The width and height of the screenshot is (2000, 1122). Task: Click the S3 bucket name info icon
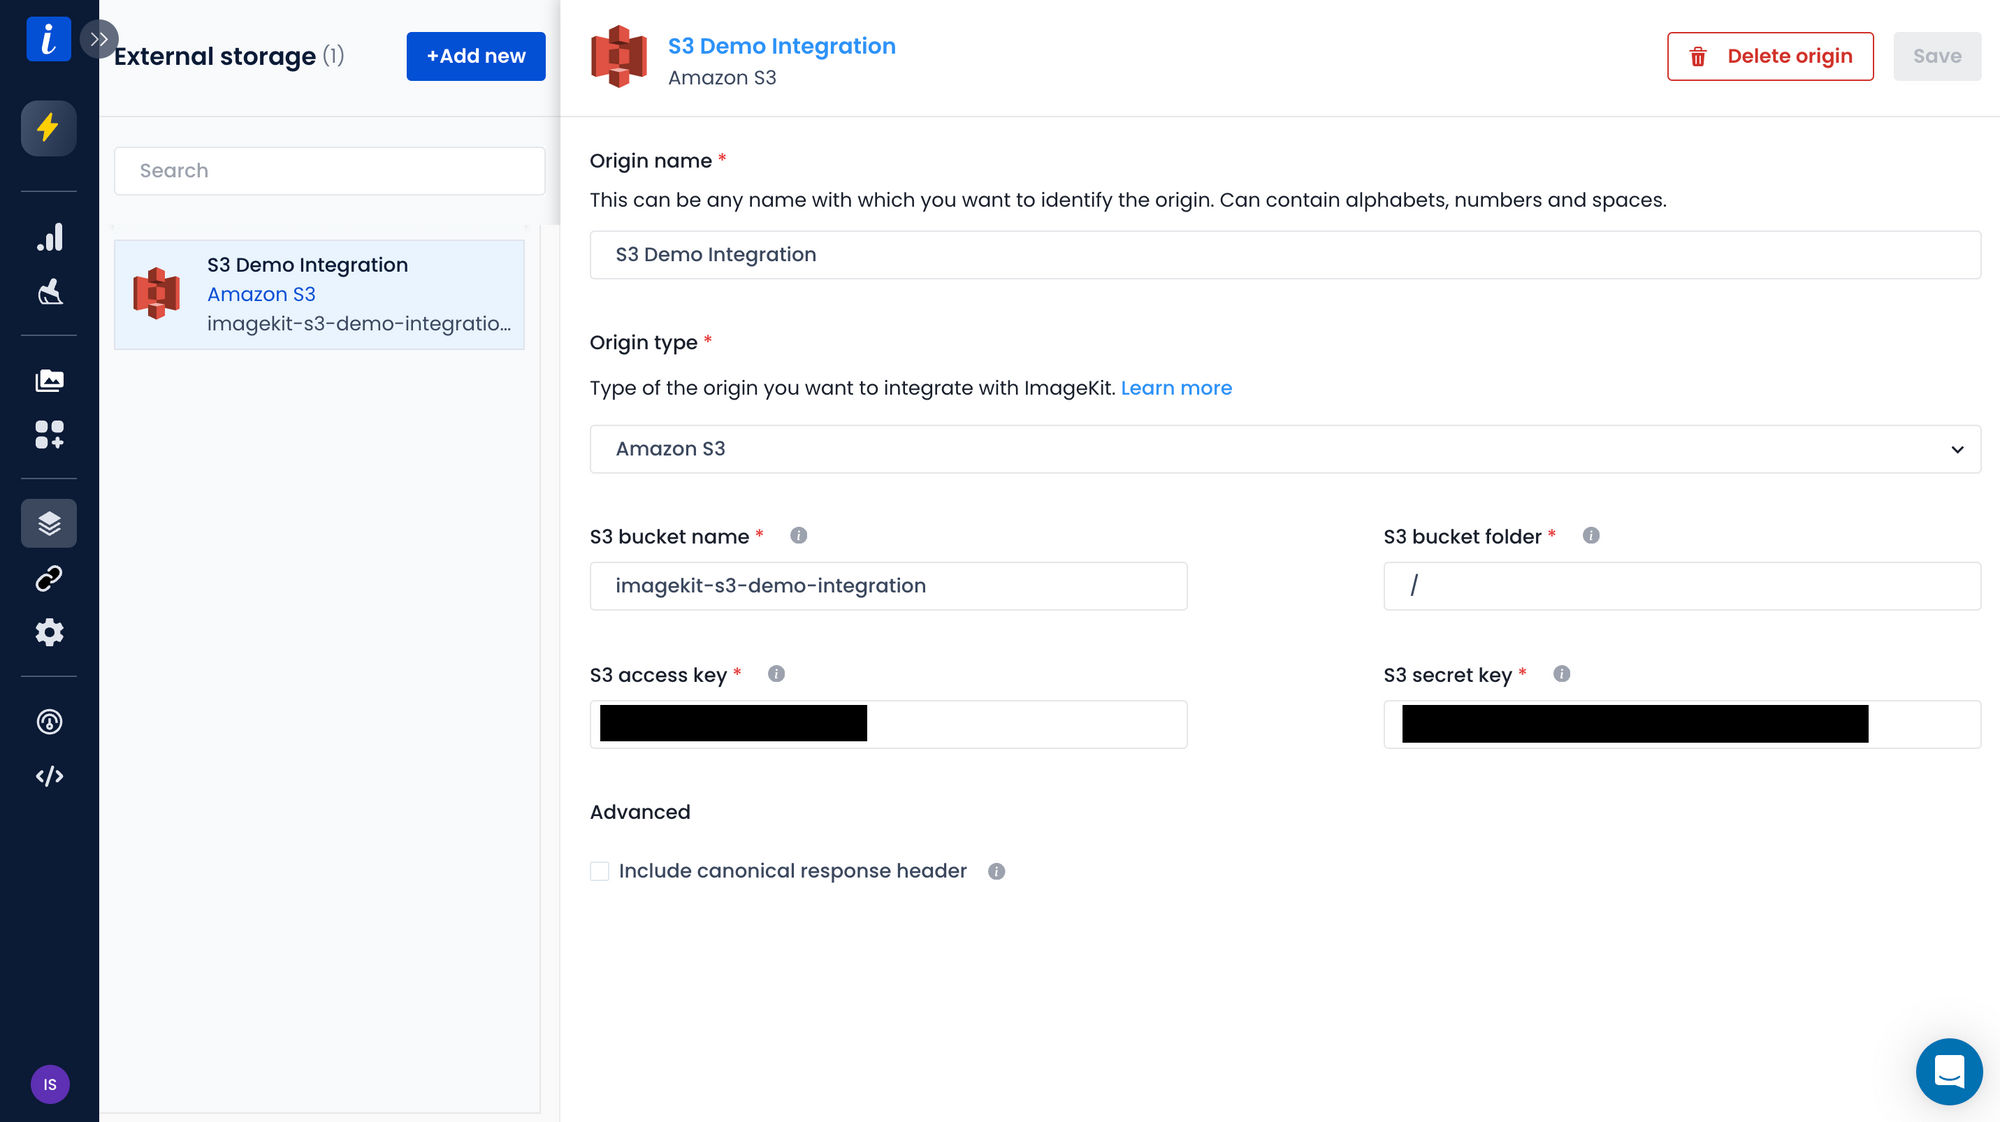pos(798,535)
